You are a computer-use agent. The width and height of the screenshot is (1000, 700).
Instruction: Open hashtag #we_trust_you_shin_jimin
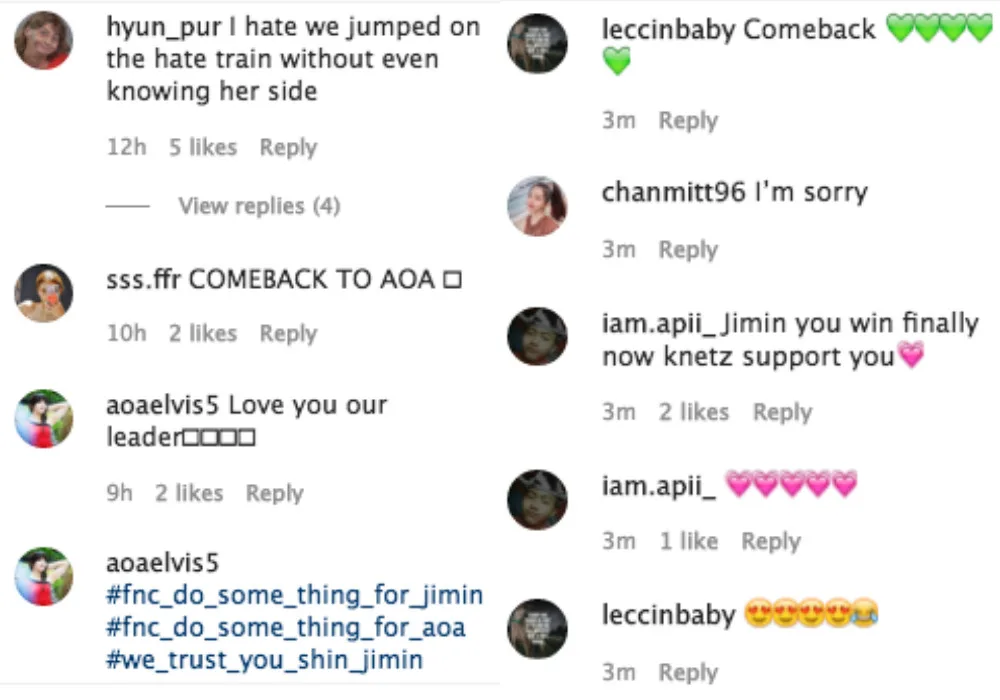[265, 660]
